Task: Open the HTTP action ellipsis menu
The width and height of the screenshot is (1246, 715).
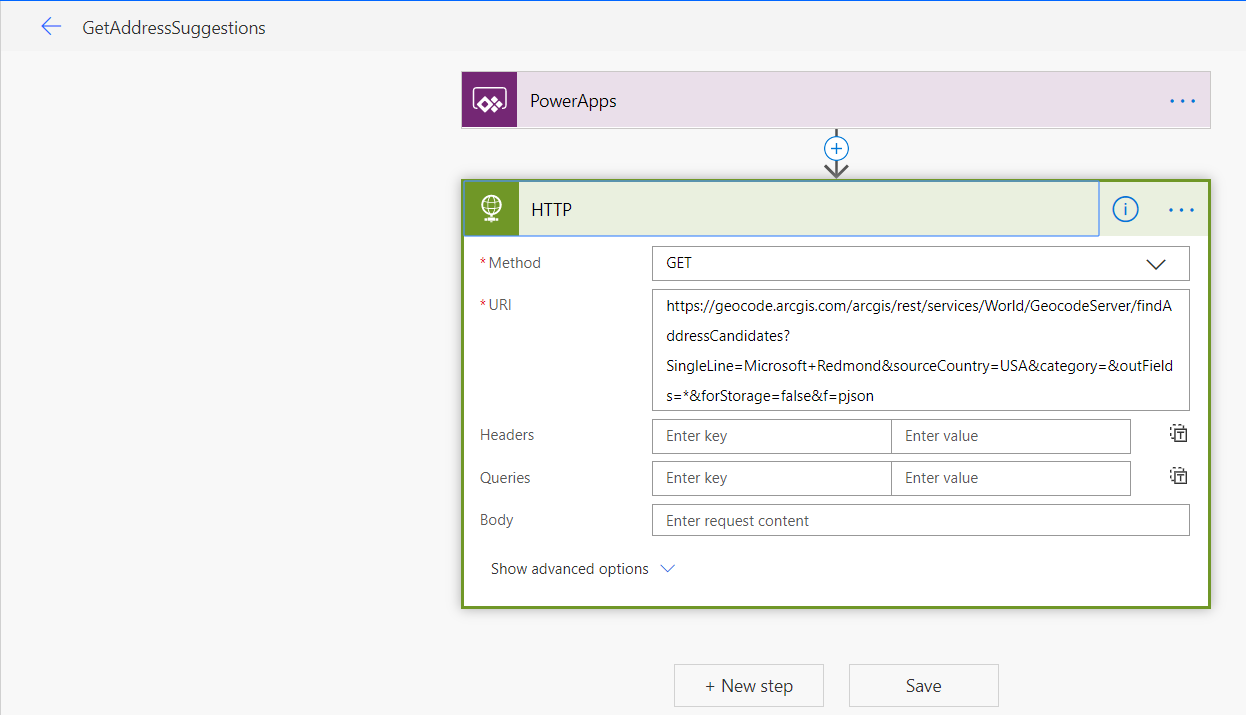Action: (x=1181, y=210)
